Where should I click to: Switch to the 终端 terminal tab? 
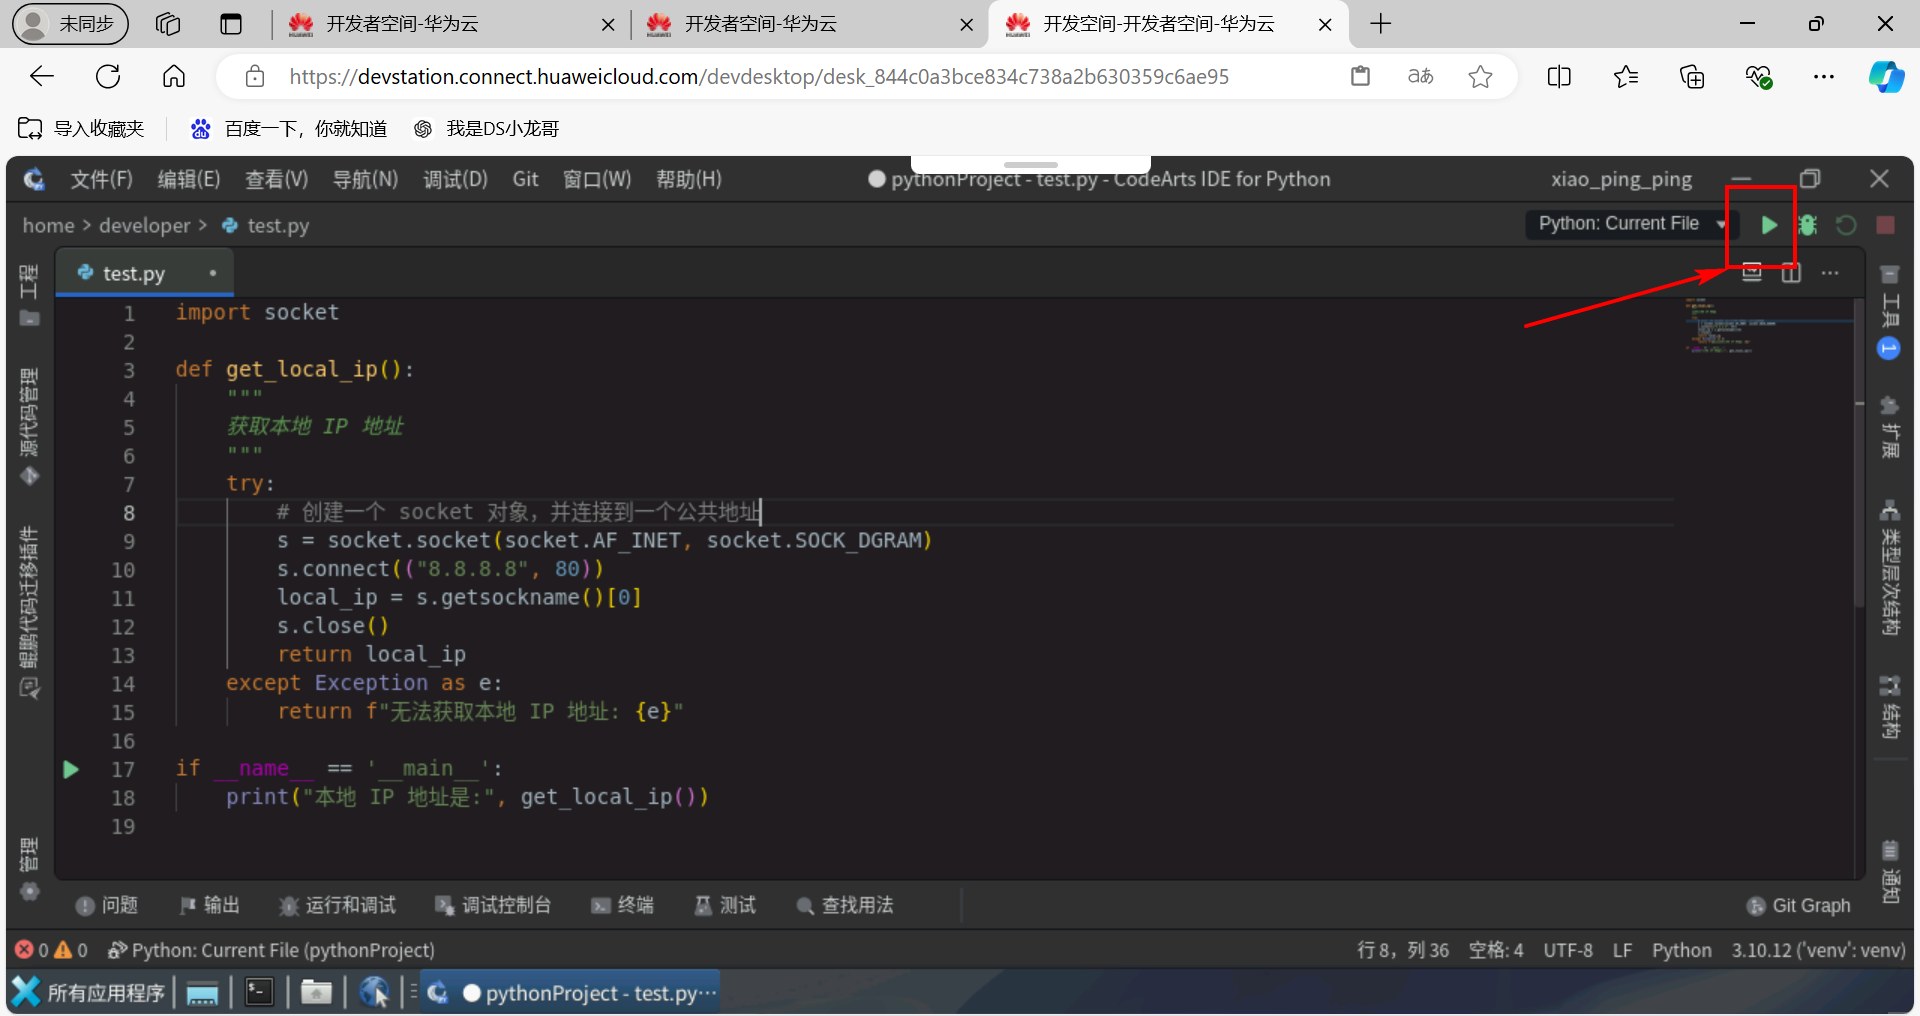tap(622, 905)
